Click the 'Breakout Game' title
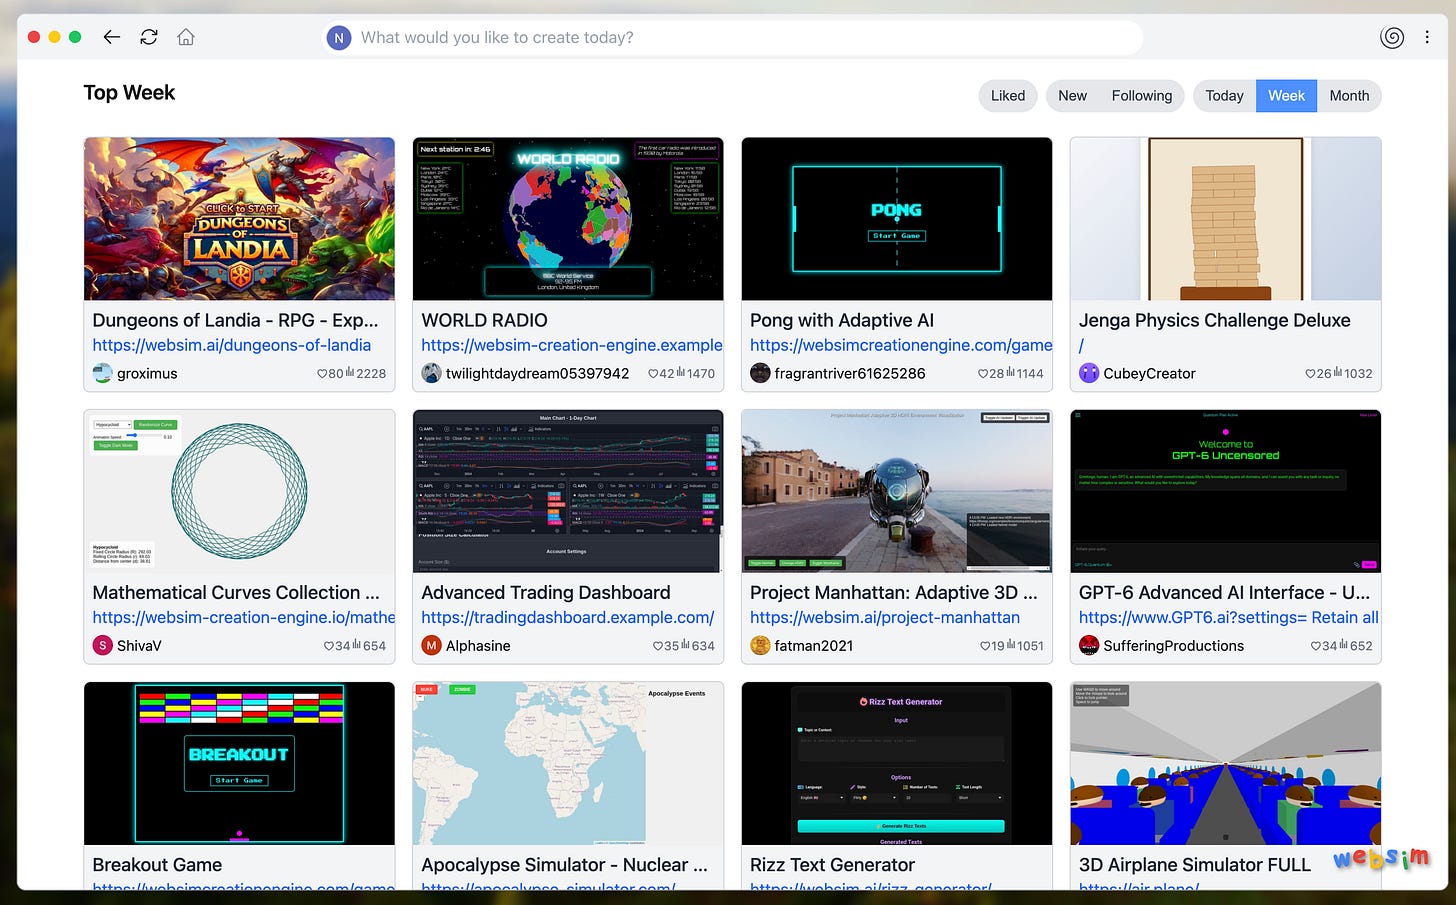The width and height of the screenshot is (1456, 905). [157, 865]
